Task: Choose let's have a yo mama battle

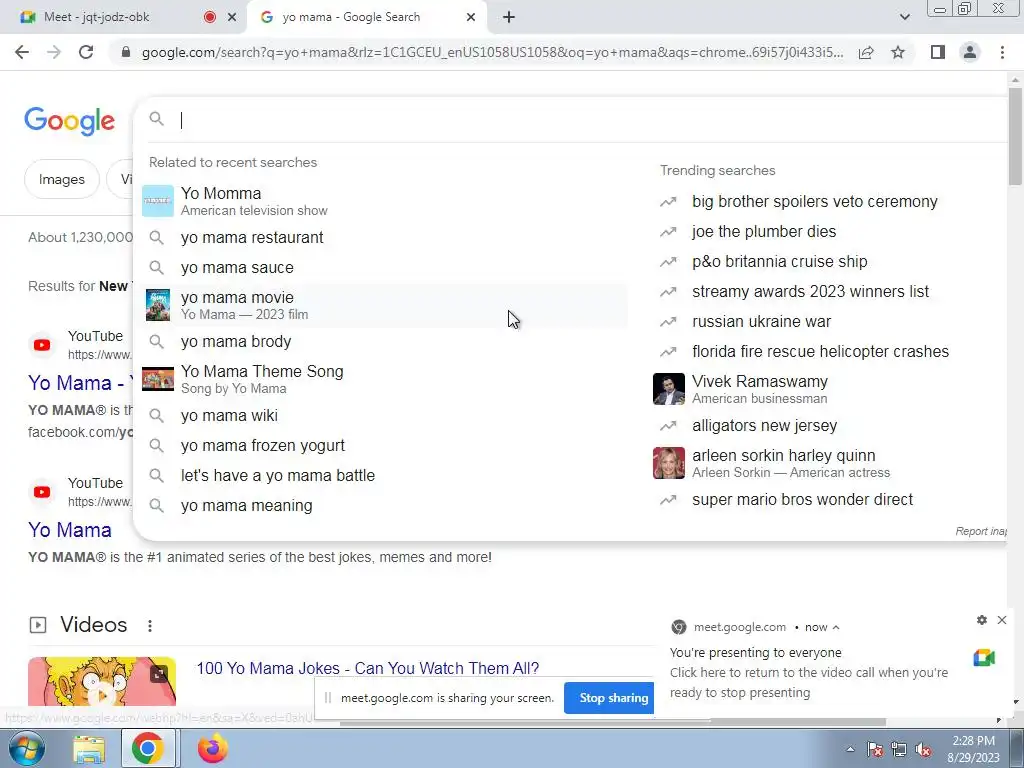Action: (382, 475)
